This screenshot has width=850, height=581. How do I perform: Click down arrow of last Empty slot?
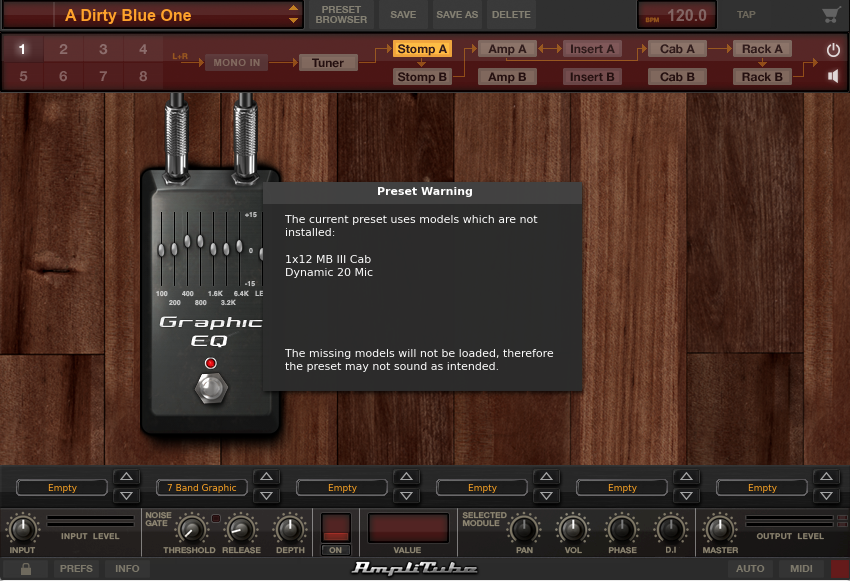(826, 496)
